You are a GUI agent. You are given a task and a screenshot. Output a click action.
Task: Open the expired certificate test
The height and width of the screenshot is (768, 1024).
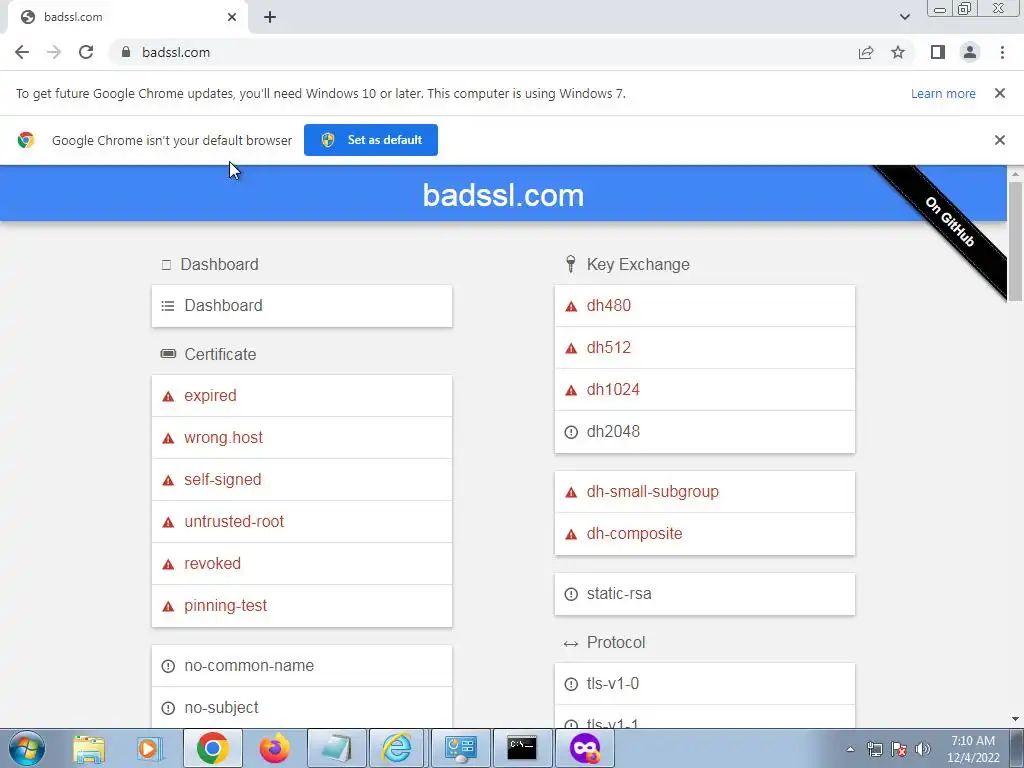302,396
